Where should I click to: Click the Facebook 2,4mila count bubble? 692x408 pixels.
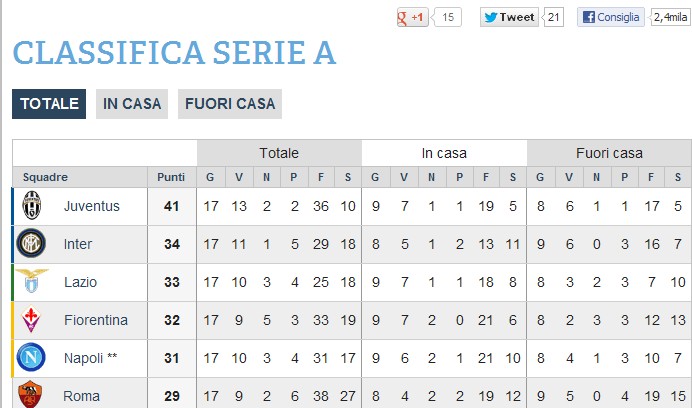click(x=670, y=17)
